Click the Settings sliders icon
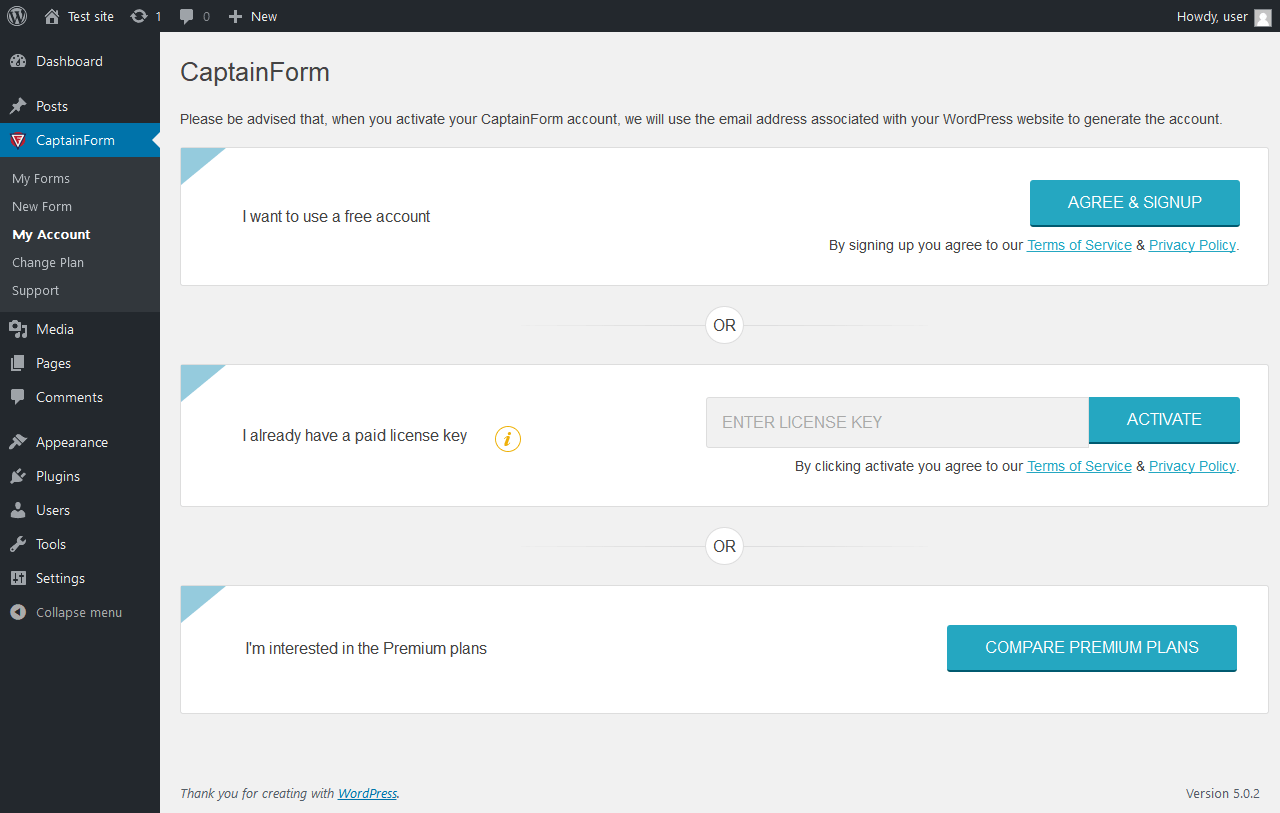Viewport: 1280px width, 813px height. [x=18, y=578]
